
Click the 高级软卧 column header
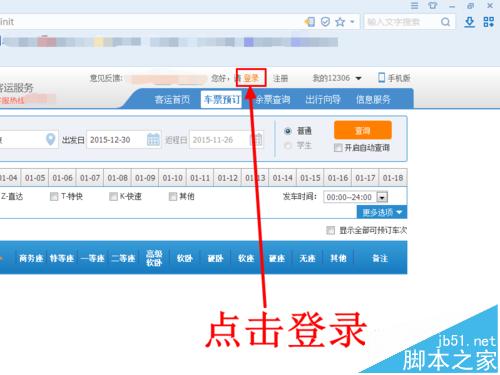pyautogui.click(x=154, y=258)
